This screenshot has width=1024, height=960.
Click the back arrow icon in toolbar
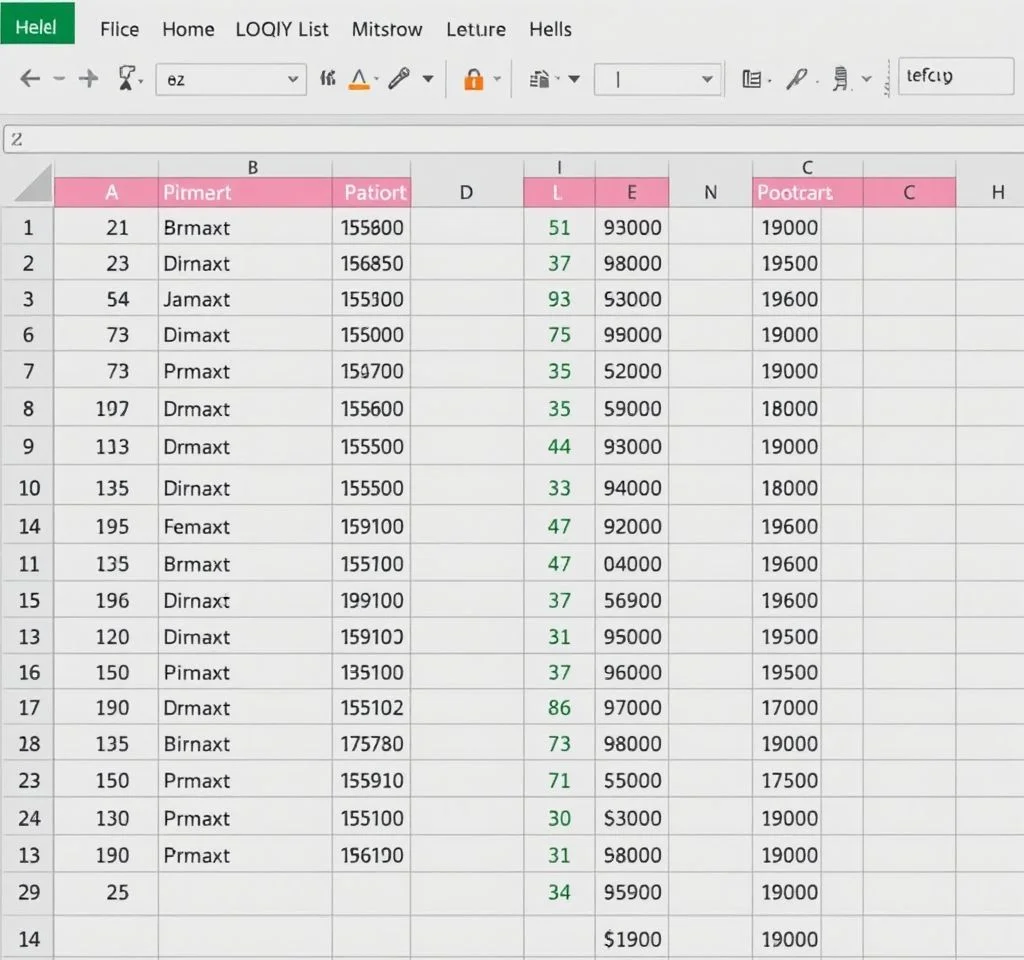coord(30,79)
